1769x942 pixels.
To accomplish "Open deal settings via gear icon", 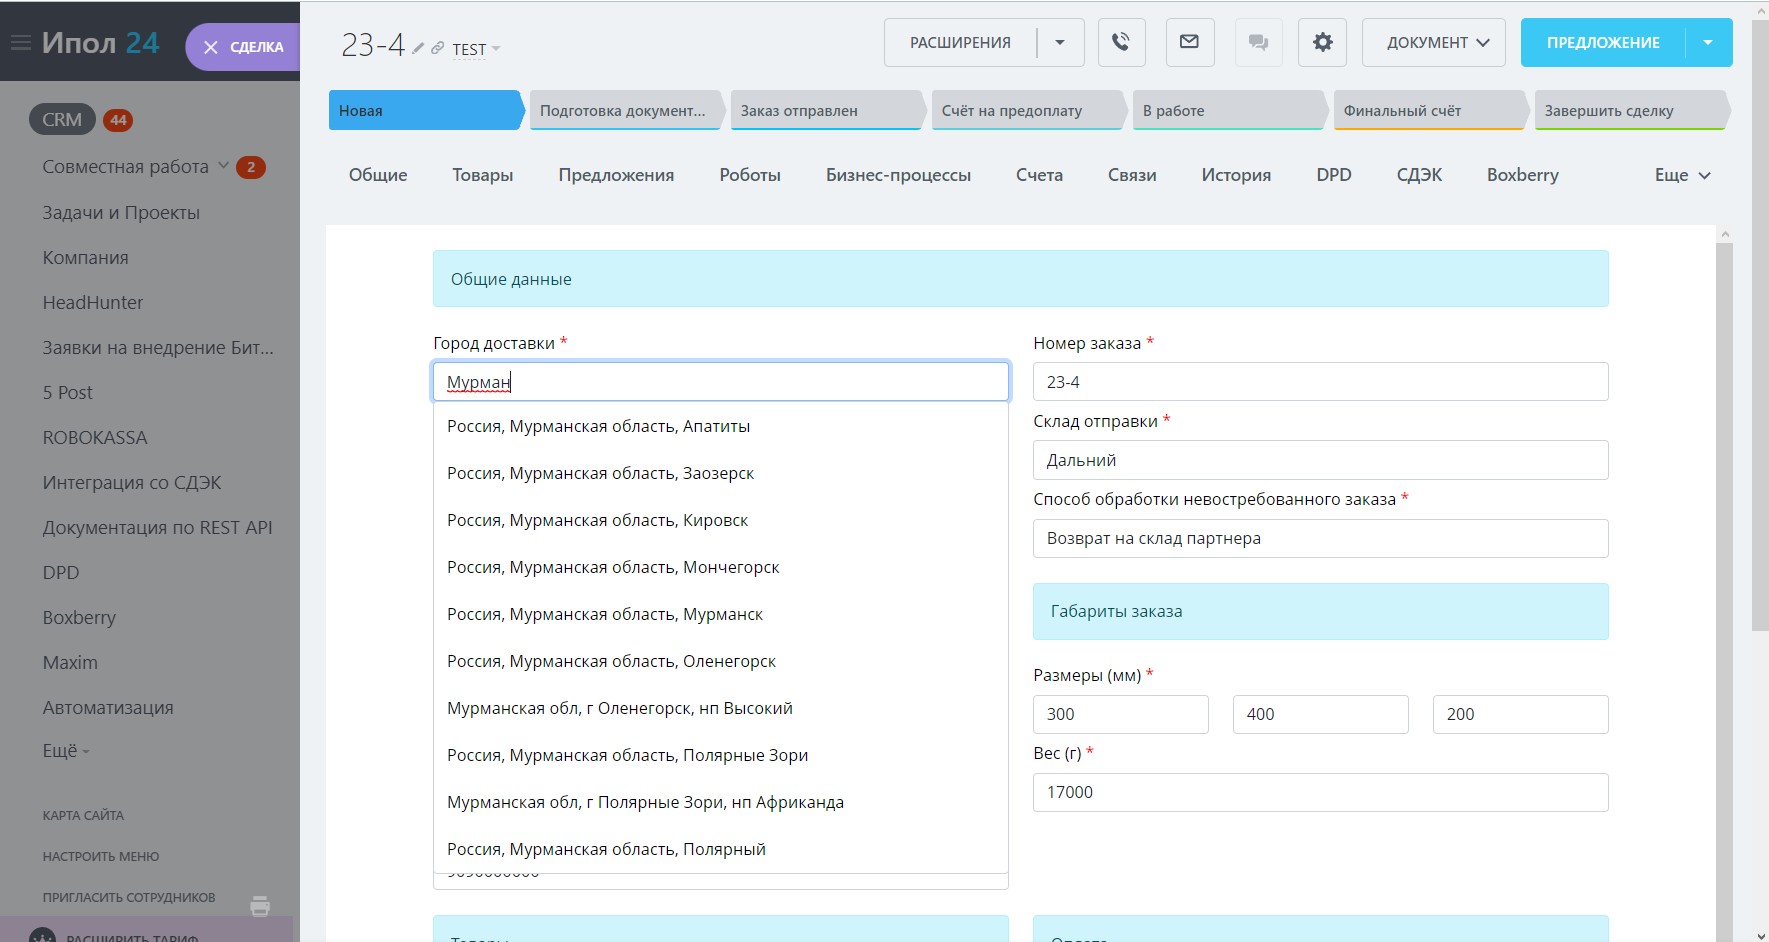I will click(x=1322, y=43).
